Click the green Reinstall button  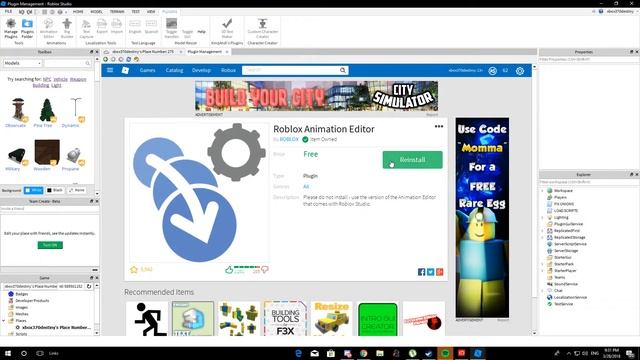point(412,160)
